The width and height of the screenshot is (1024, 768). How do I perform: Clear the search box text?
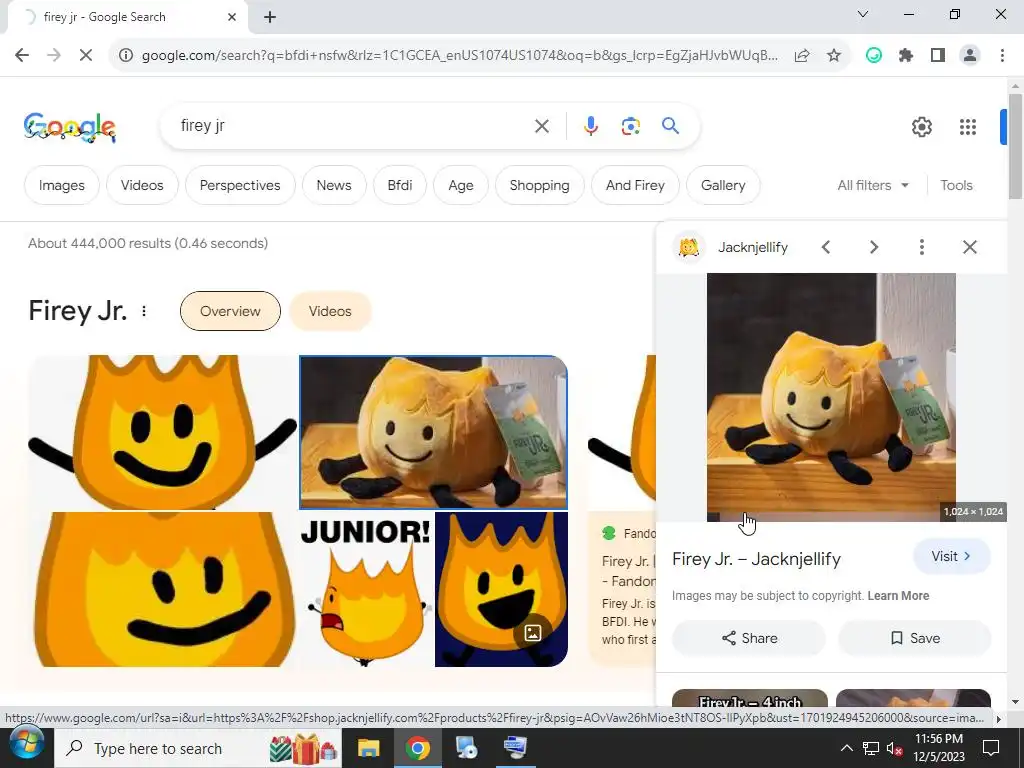tap(541, 126)
